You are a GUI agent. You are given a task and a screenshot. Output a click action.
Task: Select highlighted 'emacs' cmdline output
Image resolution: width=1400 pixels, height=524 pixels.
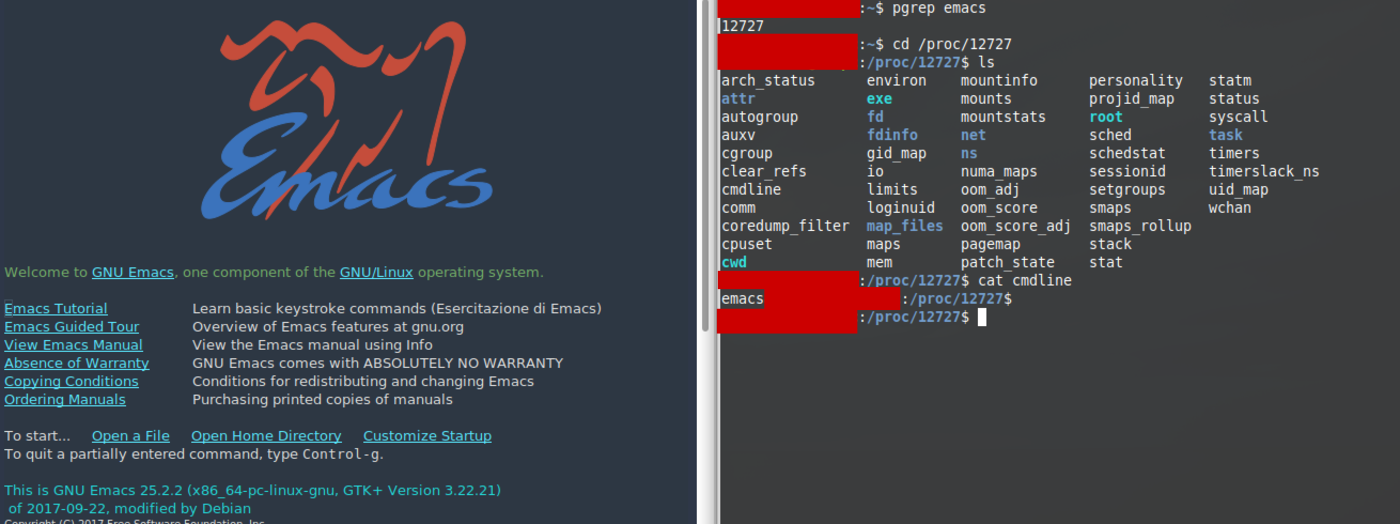742,299
